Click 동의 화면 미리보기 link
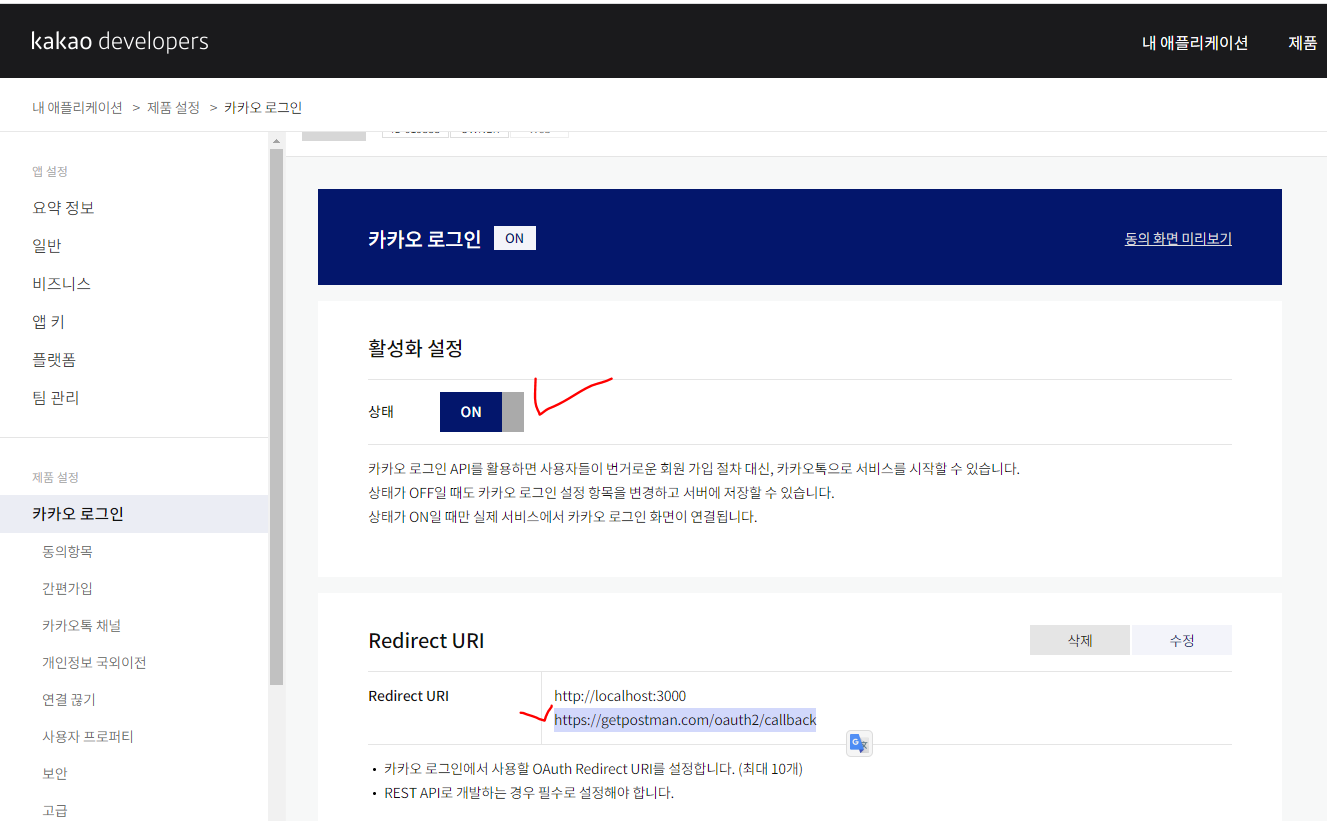Screen dimensions: 1327x821 pyautogui.click(x=1178, y=239)
